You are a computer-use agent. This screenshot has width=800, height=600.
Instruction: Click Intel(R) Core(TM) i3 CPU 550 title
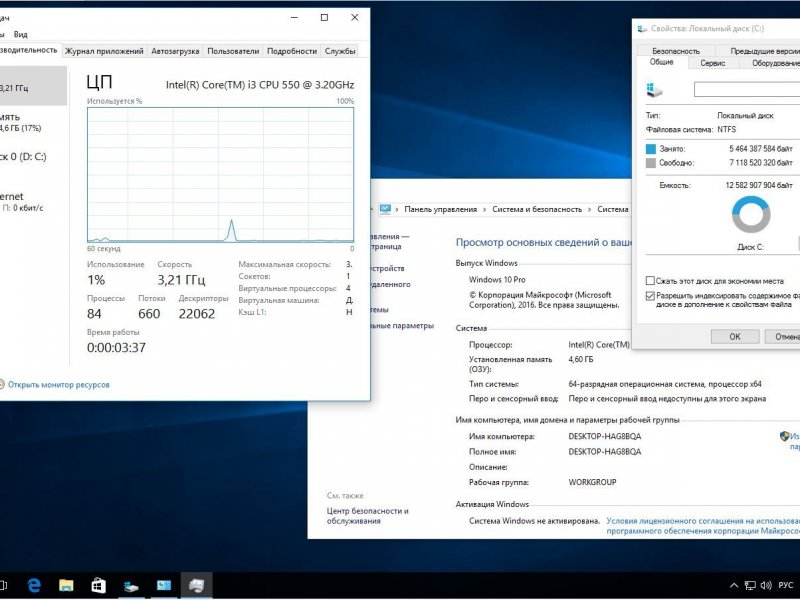260,85
